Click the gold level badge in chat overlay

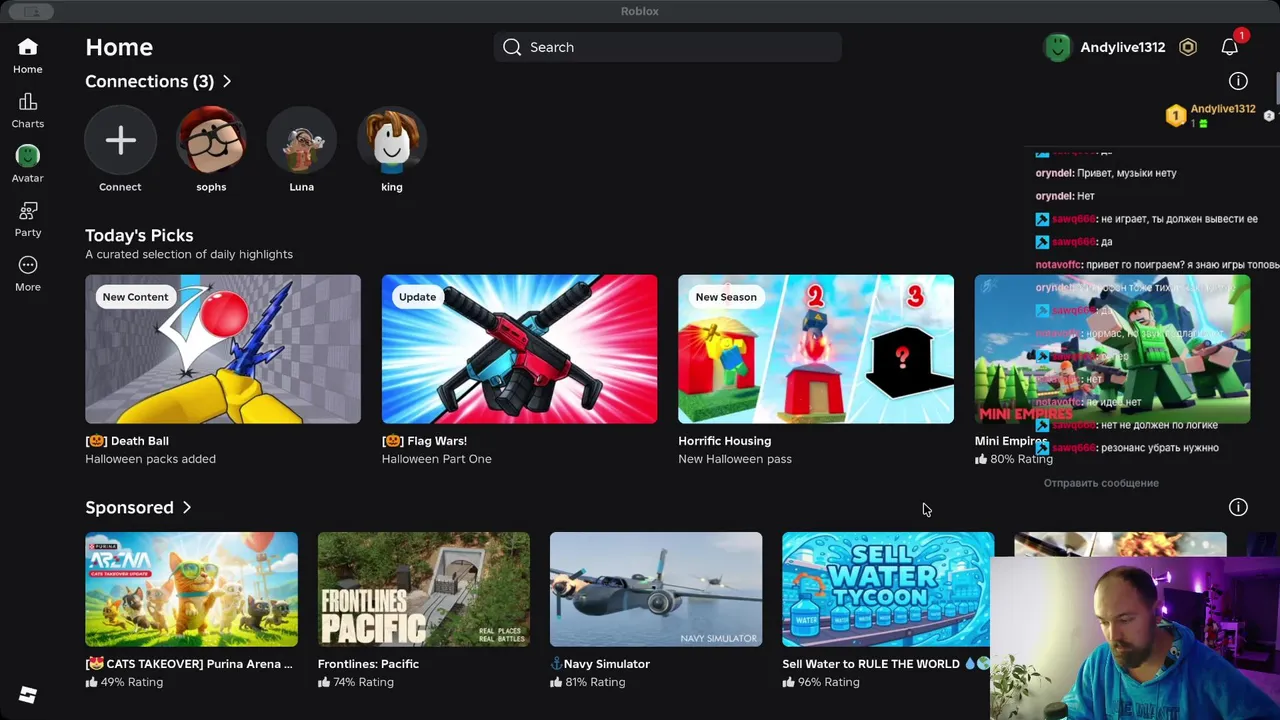tap(1176, 115)
